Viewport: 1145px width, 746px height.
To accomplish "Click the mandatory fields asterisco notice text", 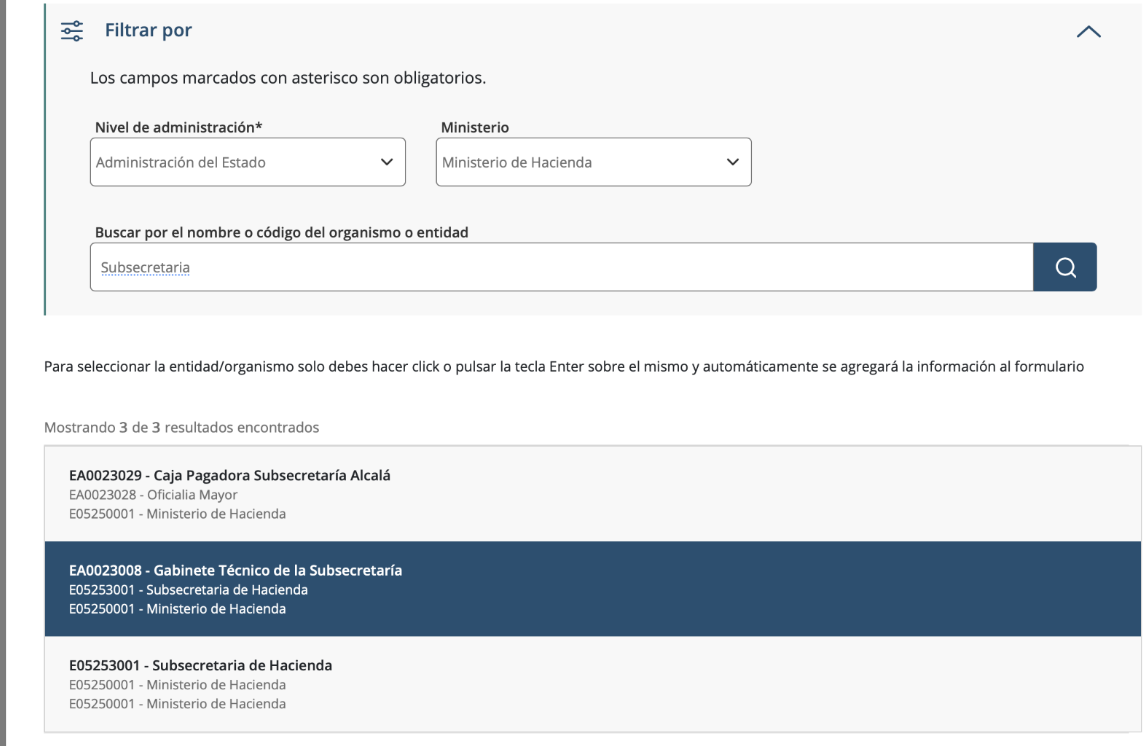I will click(x=288, y=79).
